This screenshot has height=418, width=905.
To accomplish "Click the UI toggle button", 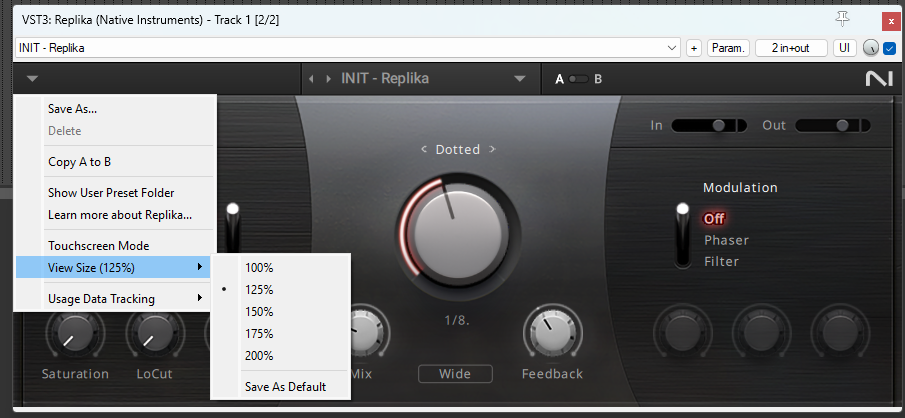I will [844, 48].
